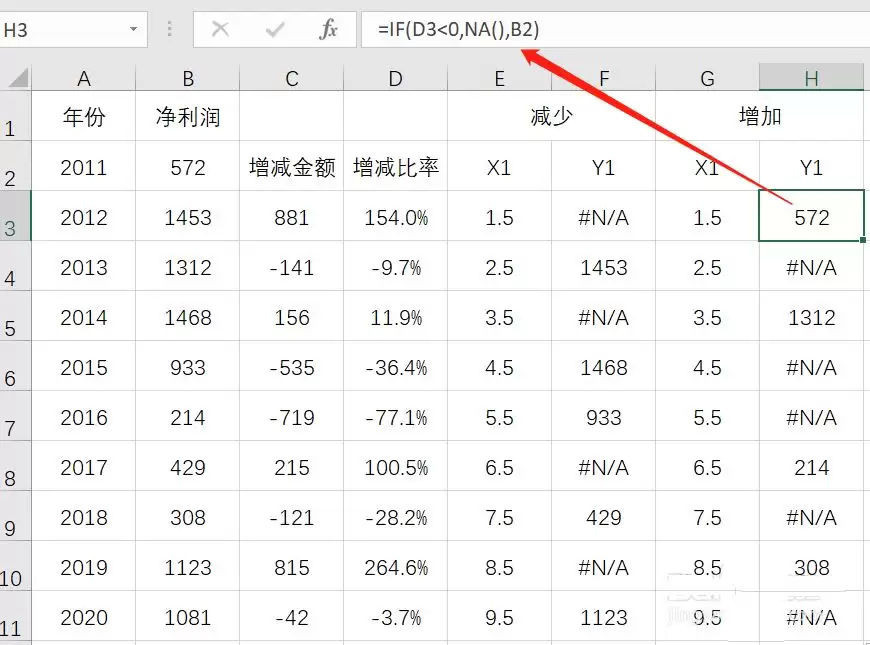The image size is (870, 645).
Task: Select row 1 header
Action: [16, 115]
